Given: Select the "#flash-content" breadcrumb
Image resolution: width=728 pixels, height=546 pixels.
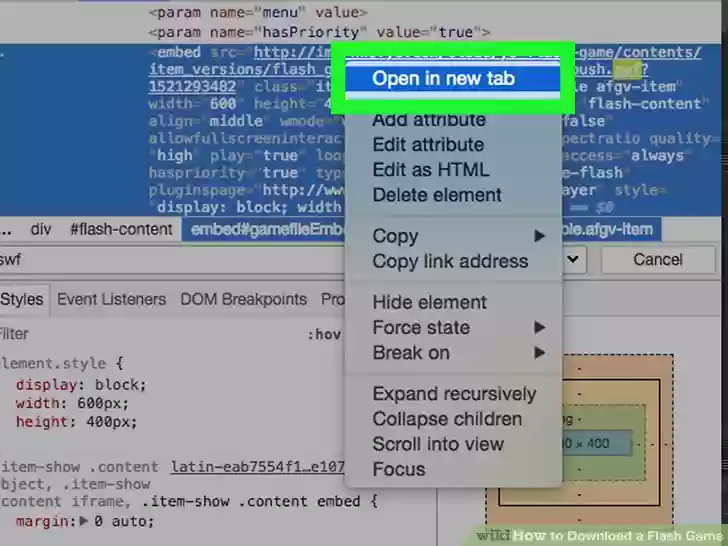Looking at the screenshot, I should (x=121, y=229).
